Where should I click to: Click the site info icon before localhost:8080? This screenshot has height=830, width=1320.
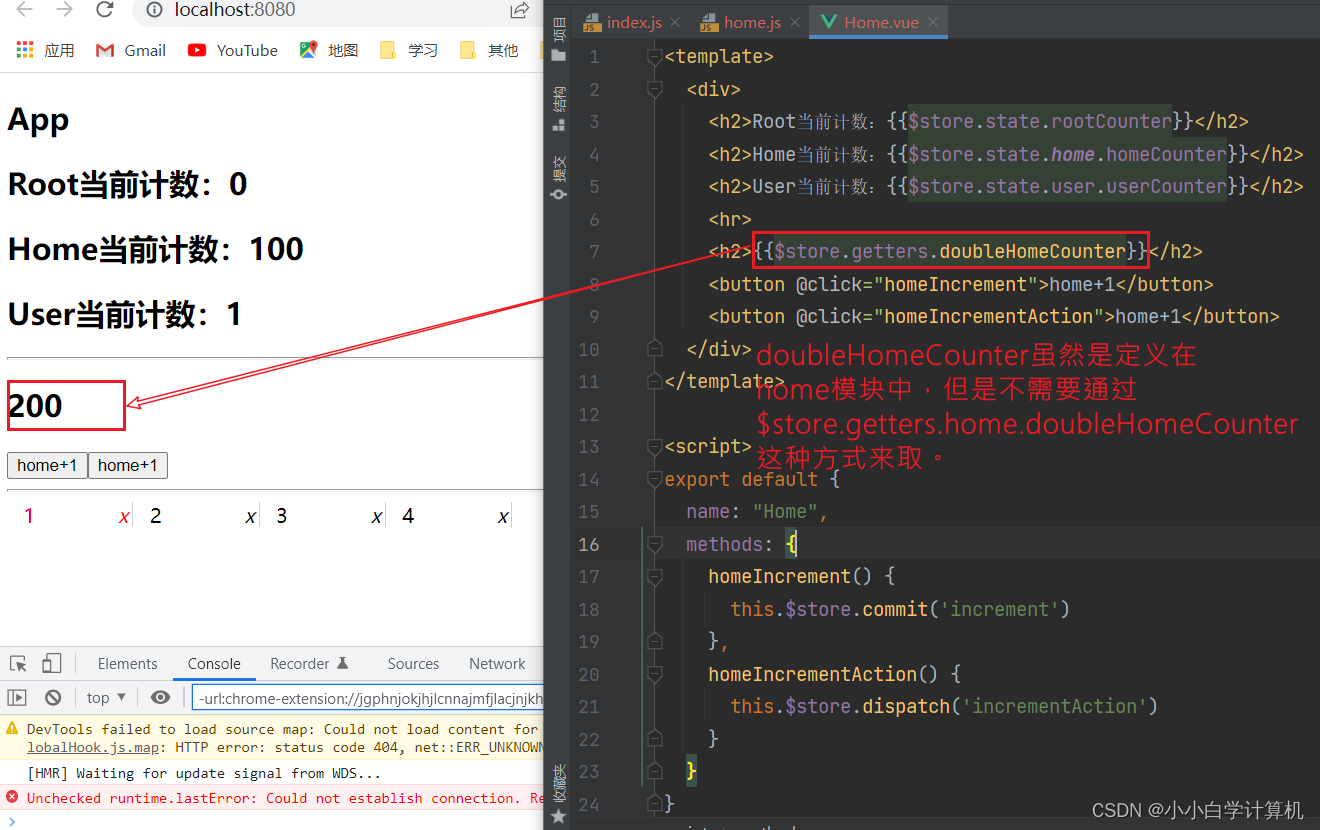(x=154, y=11)
